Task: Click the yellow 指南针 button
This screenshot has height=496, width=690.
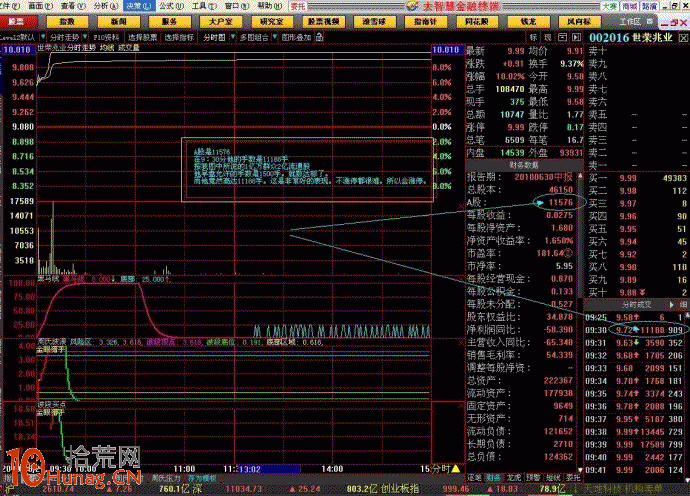Action: click(425, 21)
